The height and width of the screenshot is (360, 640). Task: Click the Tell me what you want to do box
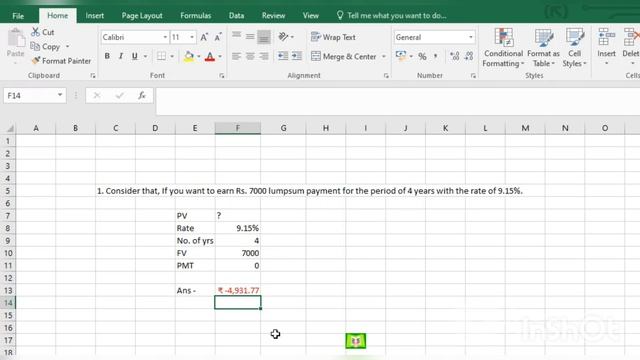[x=392, y=16]
